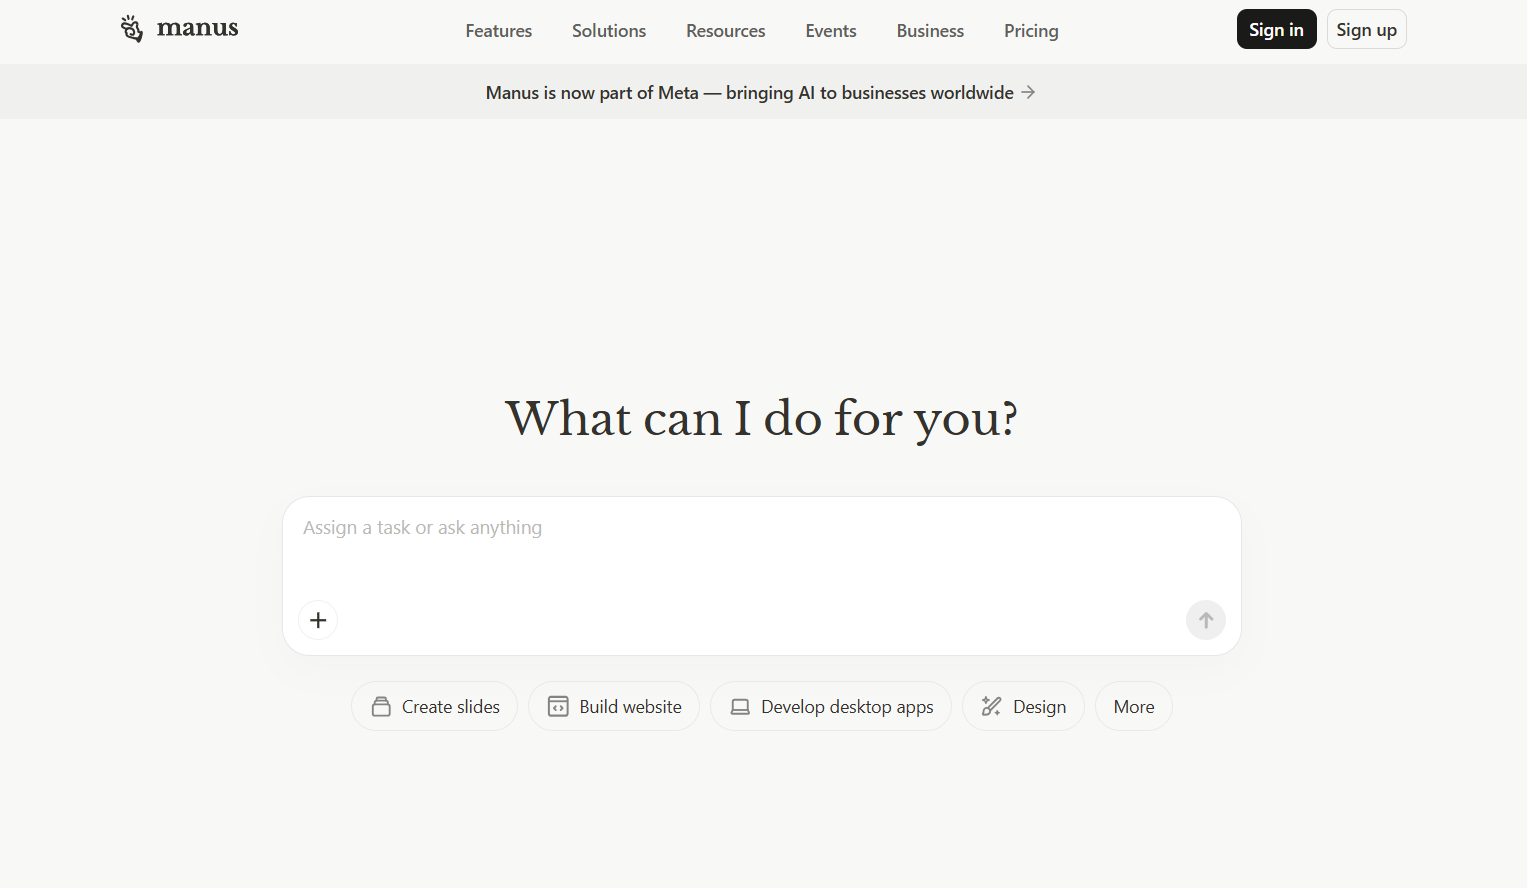Go to the Events page
This screenshot has height=888, width=1527.
click(x=830, y=31)
